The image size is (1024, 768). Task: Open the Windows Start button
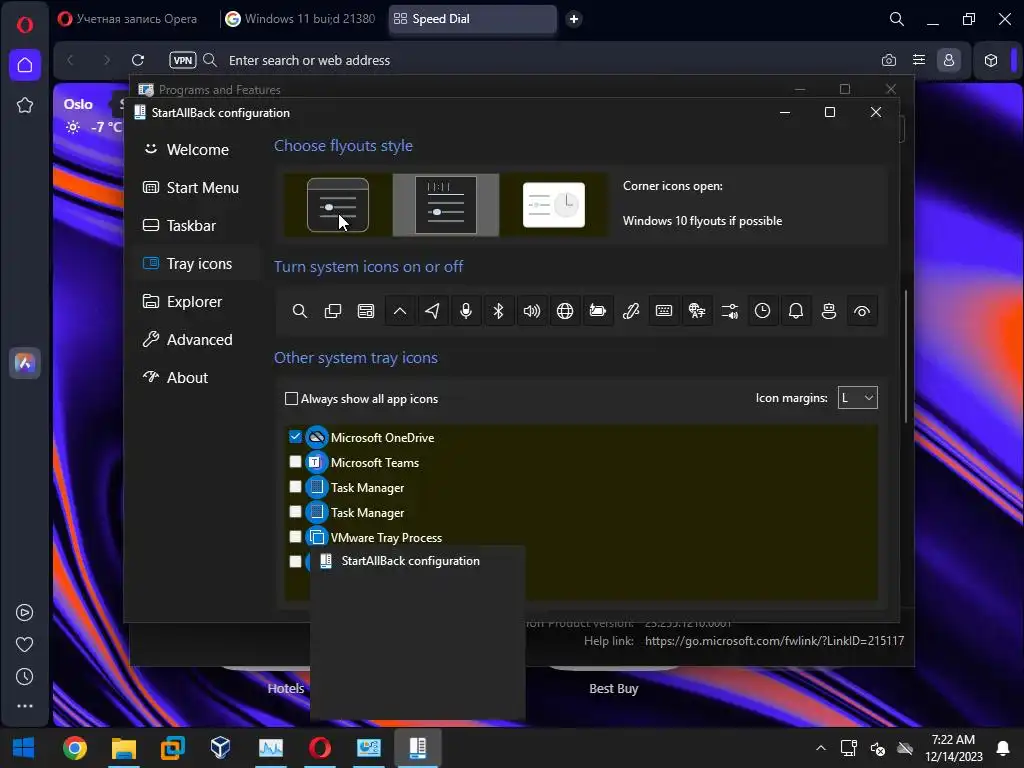(24, 748)
